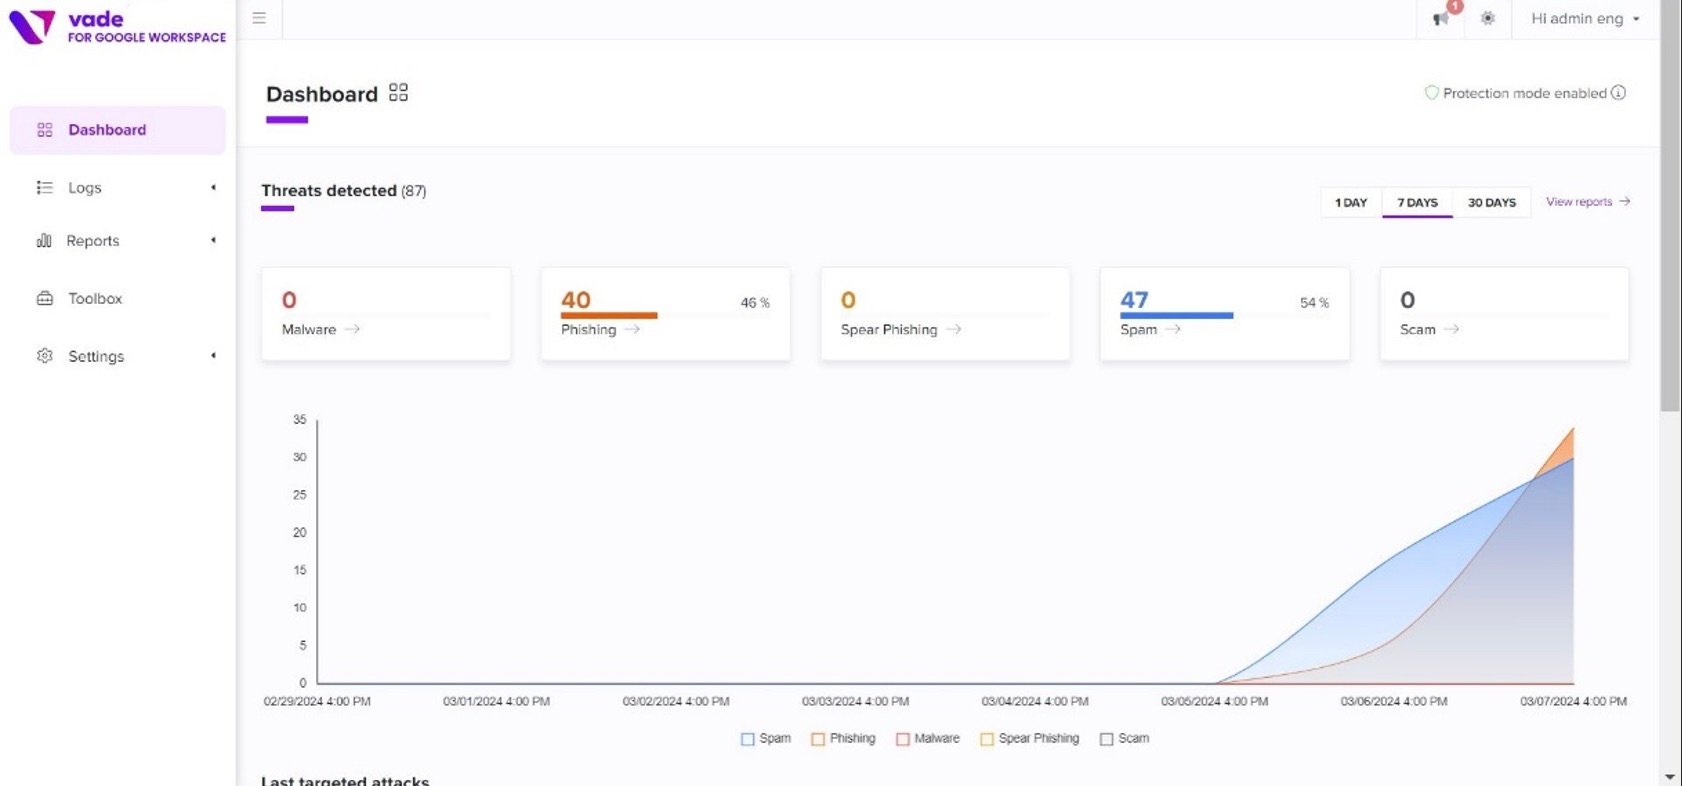This screenshot has width=1682, height=786.
Task: Click the scrollbar down arrow
Action: 1670,777
